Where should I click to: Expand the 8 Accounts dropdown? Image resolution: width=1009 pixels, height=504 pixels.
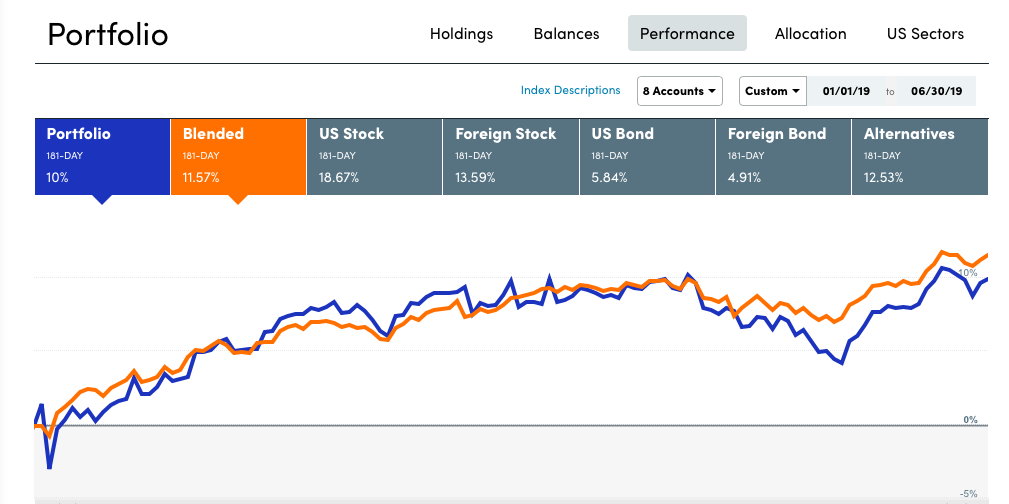click(x=681, y=91)
